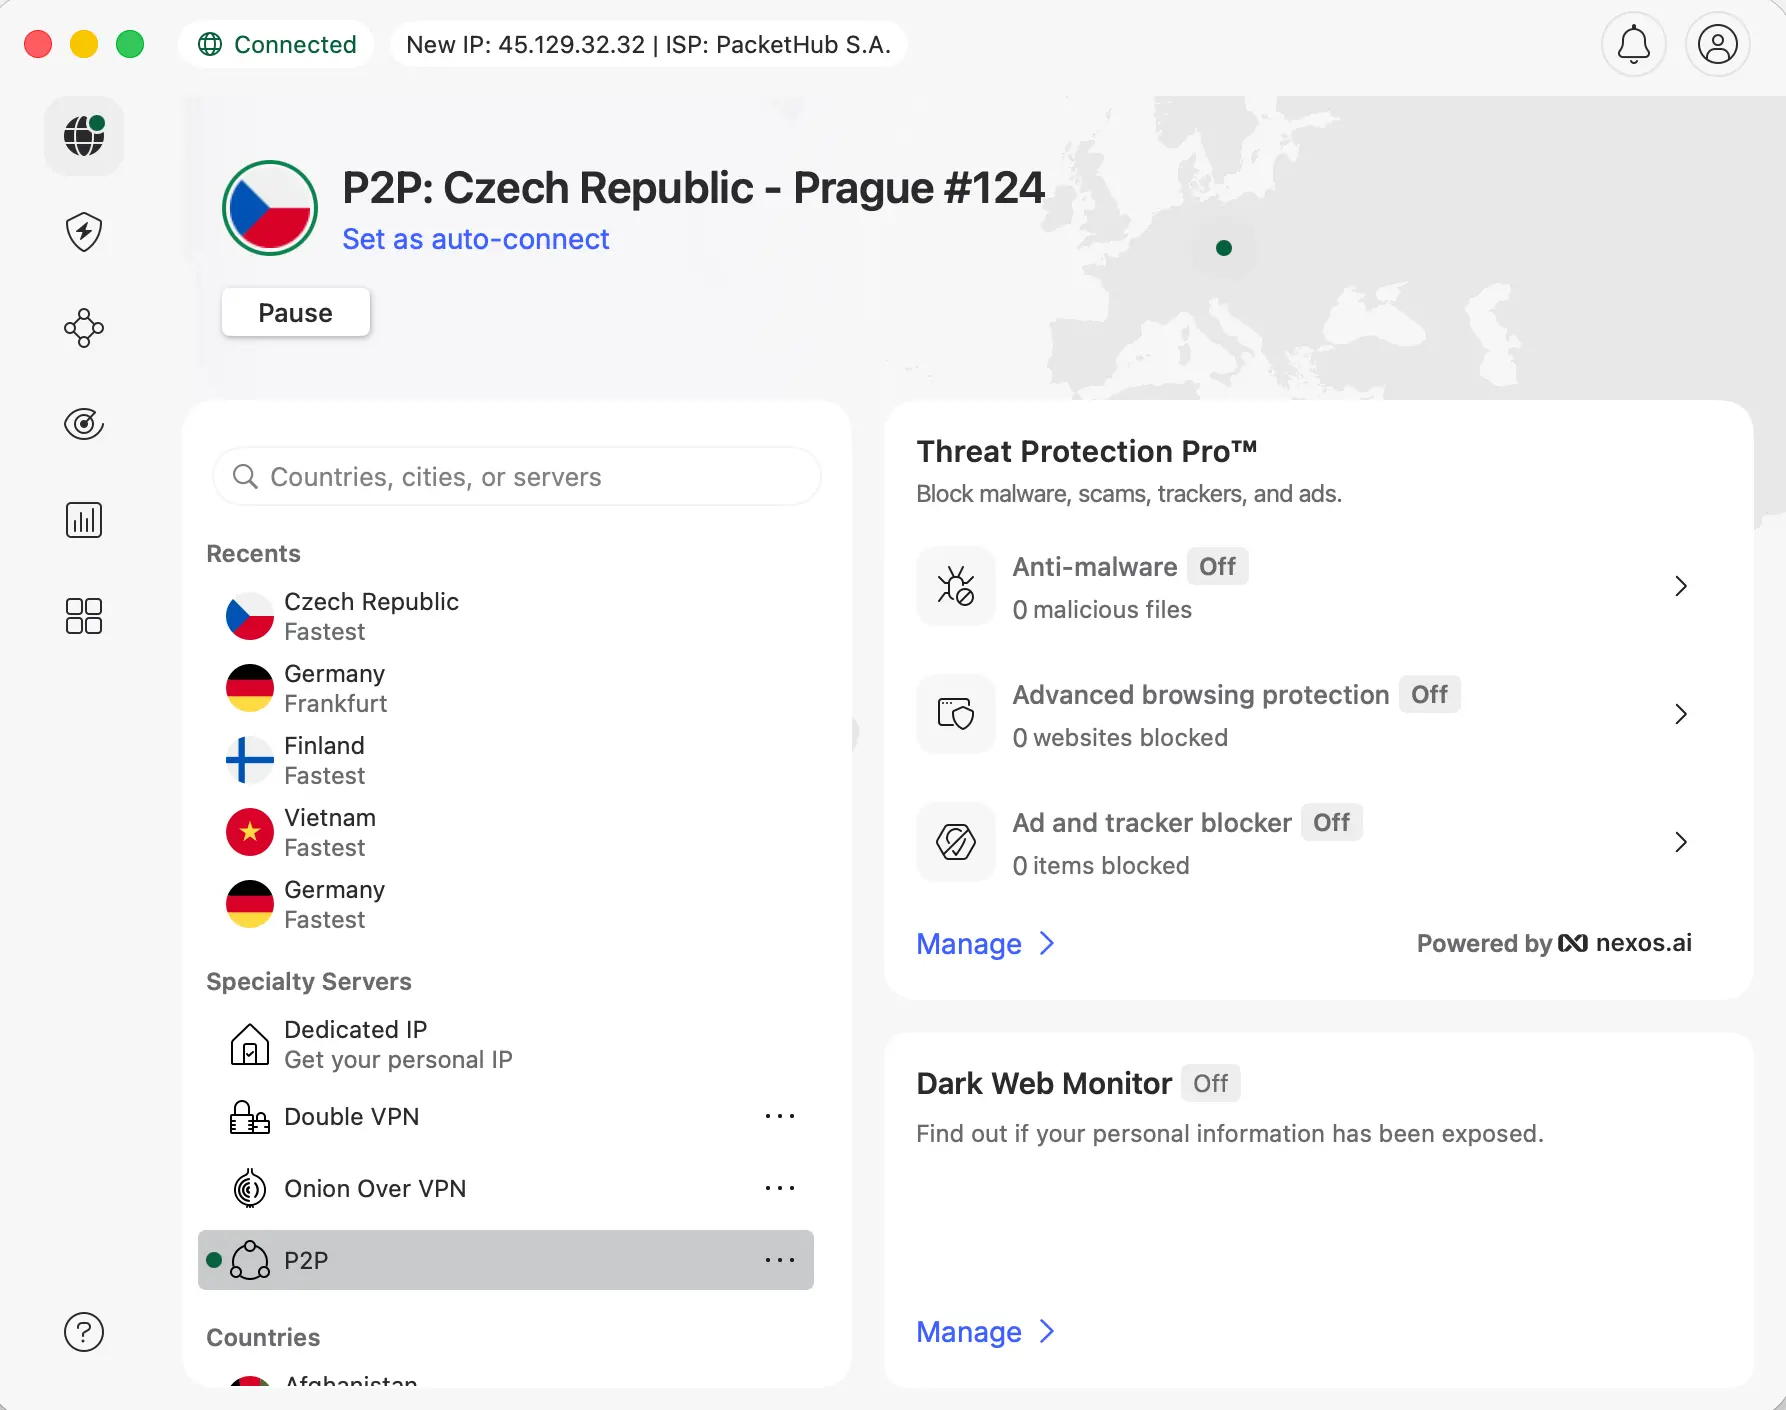Open the apps grid icon in the sidebar
1786x1410 pixels.
tap(83, 616)
